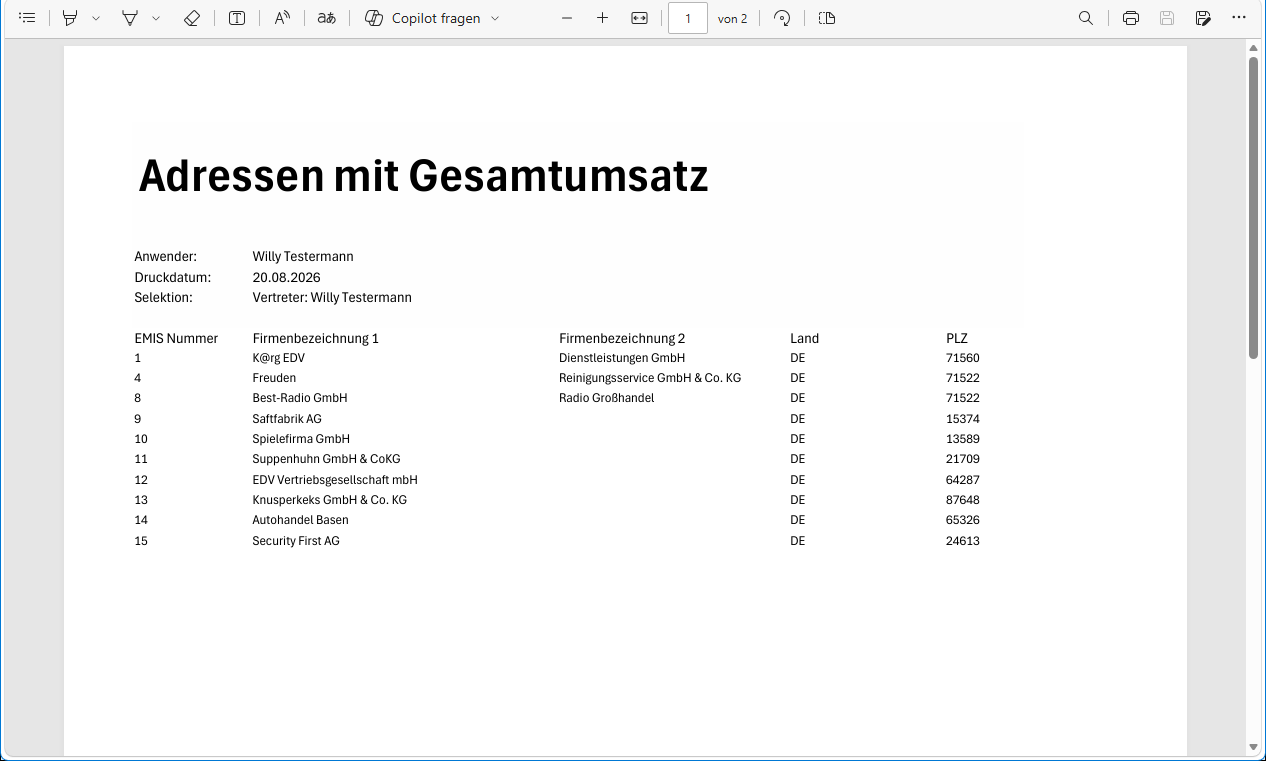This screenshot has width=1266, height=761.
Task: Add a text box annotation
Action: point(237,18)
